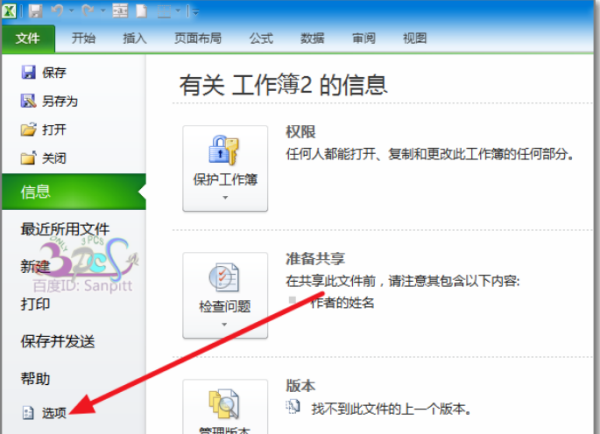The image size is (600, 434).
Task: Click the Redo arrow icon
Action: tap(88, 11)
